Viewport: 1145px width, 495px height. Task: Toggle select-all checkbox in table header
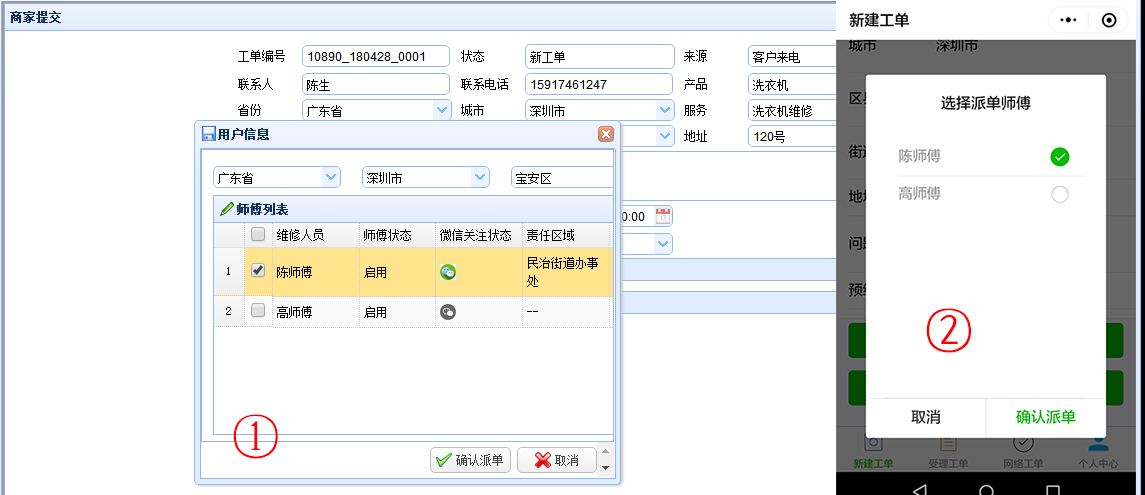pos(258,235)
